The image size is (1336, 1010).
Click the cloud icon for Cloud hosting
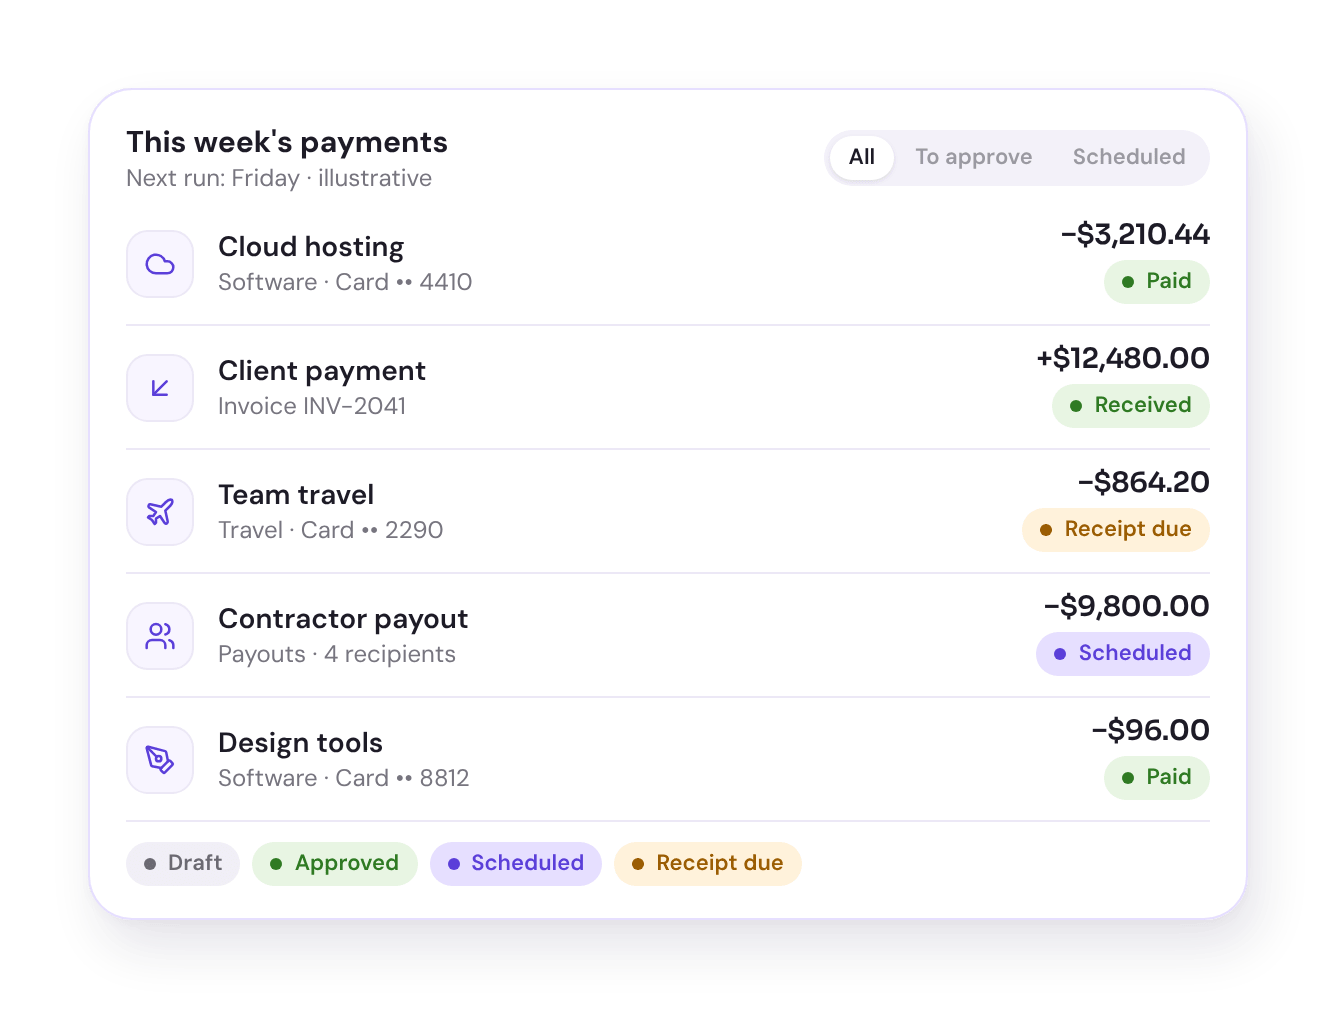pos(160,264)
